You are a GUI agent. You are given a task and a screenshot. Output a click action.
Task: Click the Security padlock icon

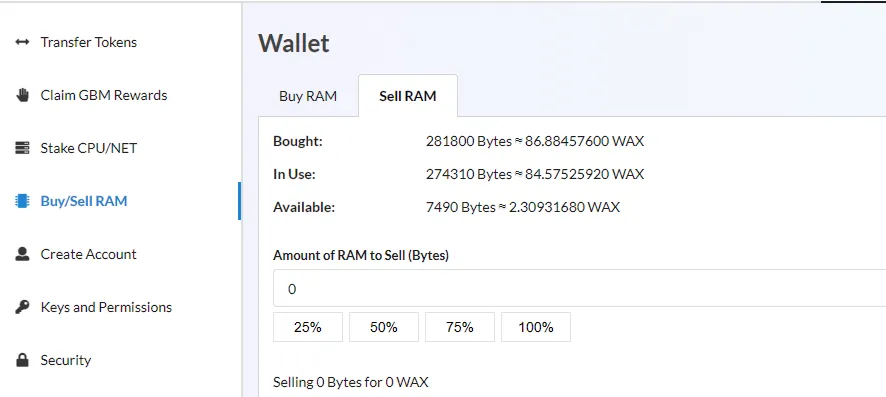22,360
